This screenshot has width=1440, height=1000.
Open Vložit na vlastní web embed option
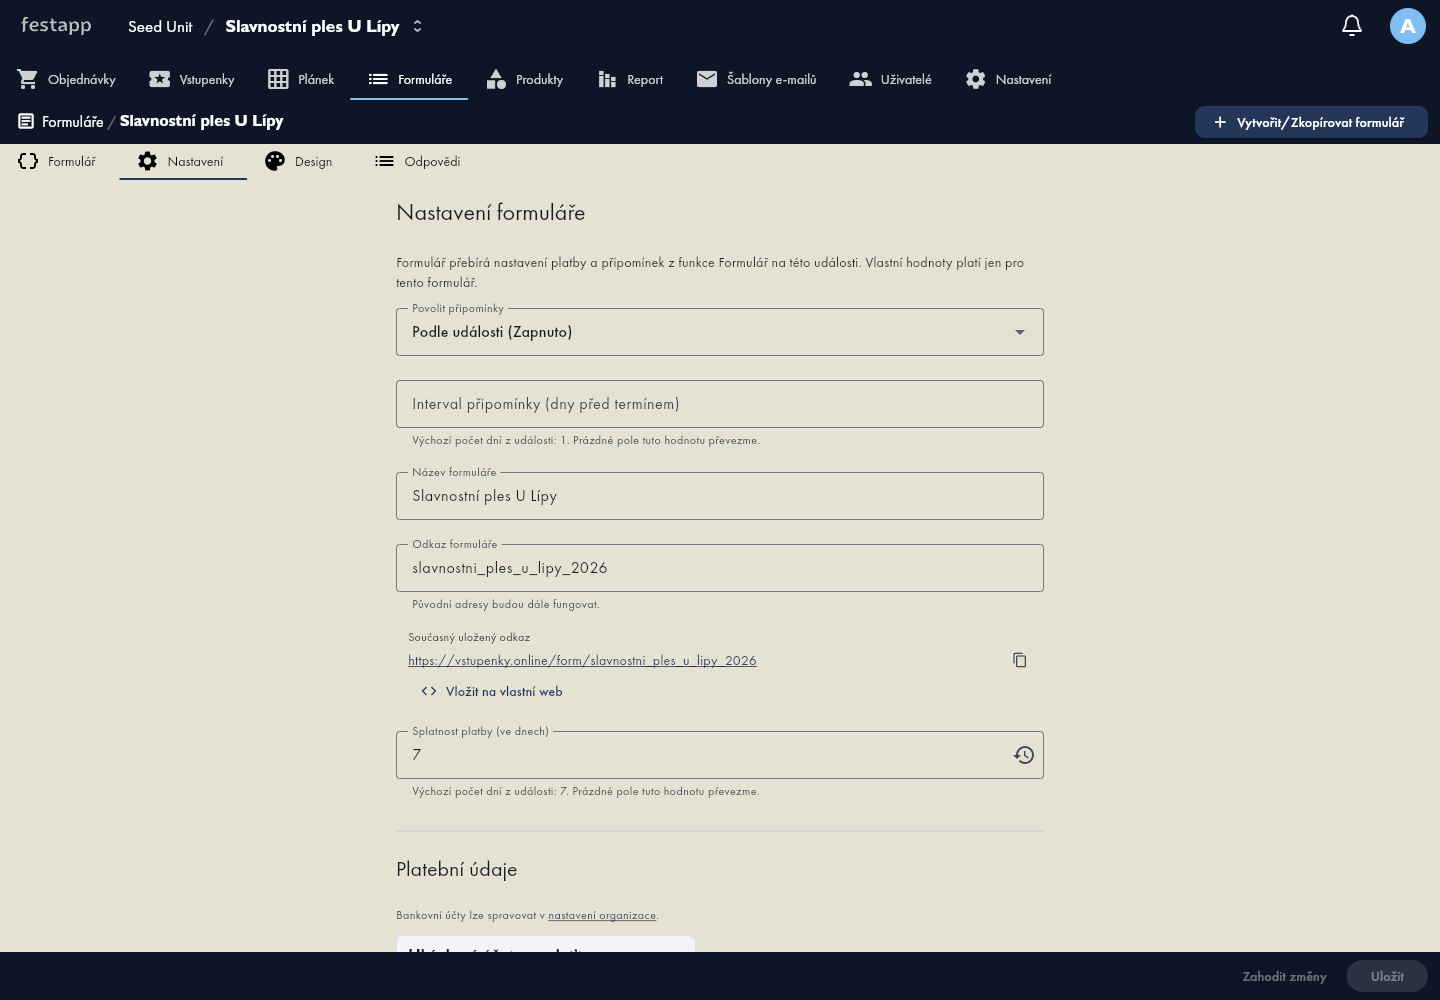pyautogui.click(x=491, y=691)
